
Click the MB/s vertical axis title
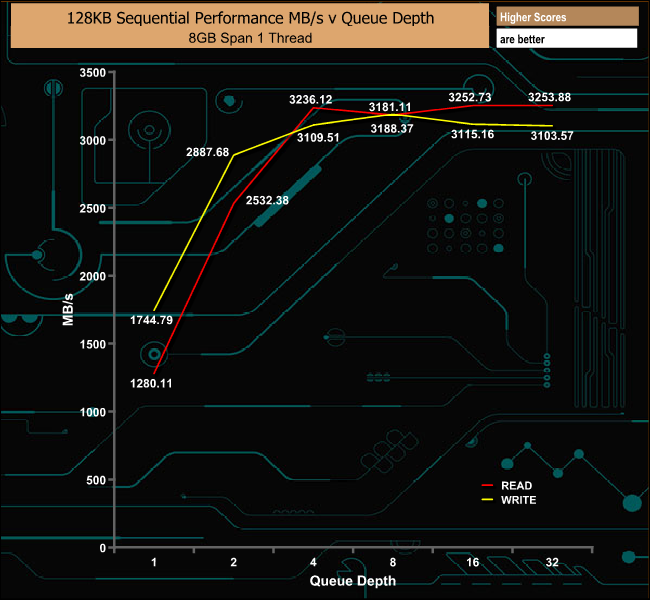(68, 309)
